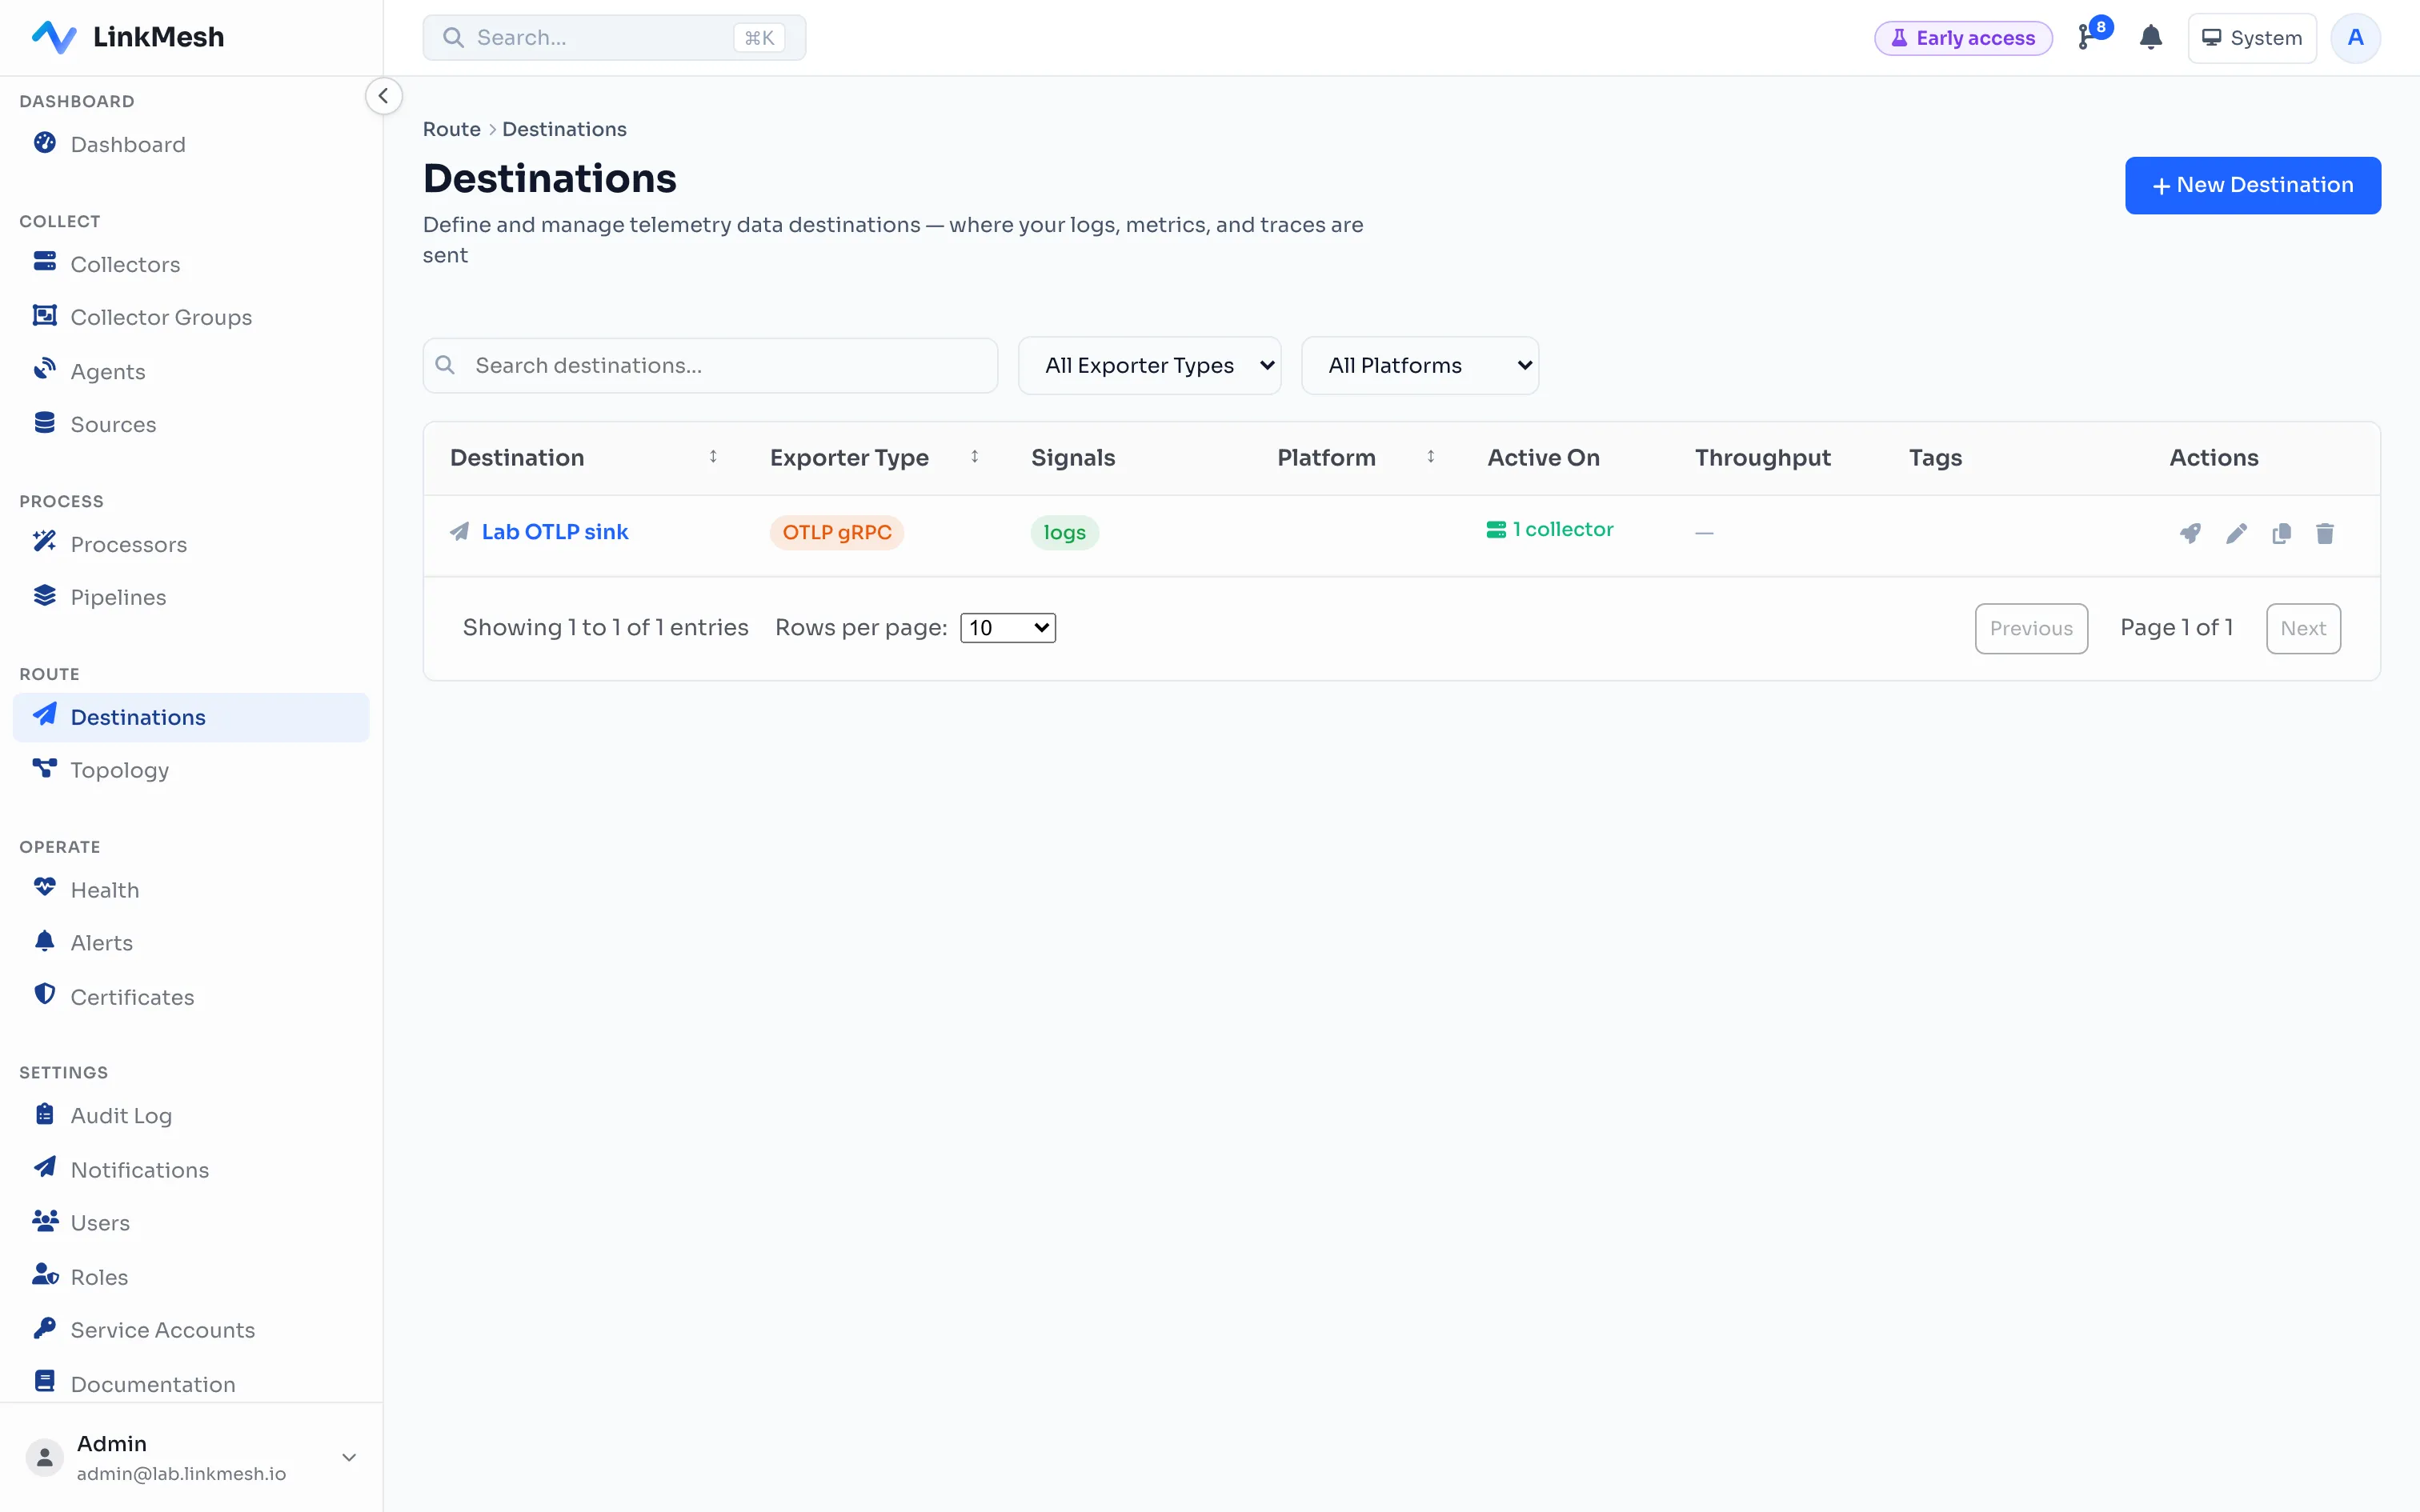Click the New Destination button
The height and width of the screenshot is (1512, 2420).
(x=2252, y=185)
